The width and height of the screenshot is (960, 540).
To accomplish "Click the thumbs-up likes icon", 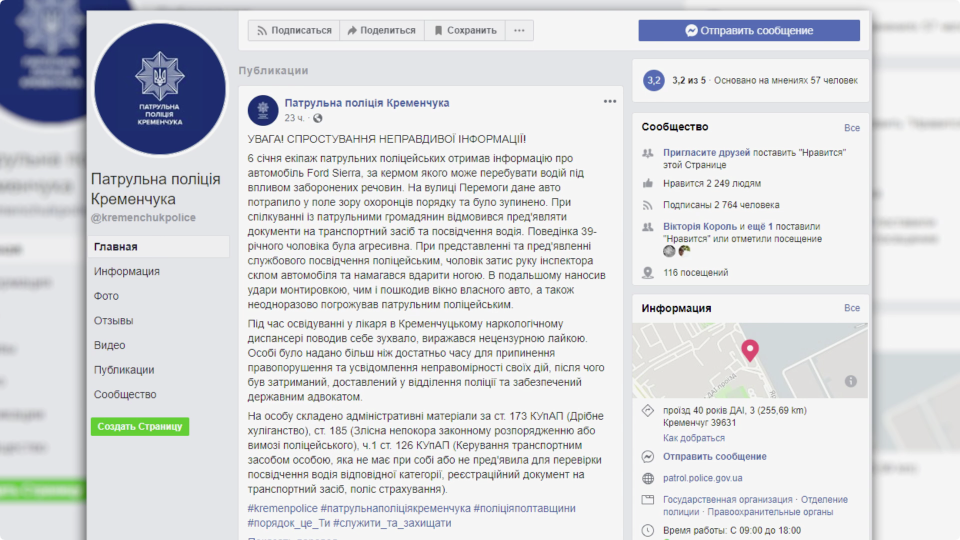I will pyautogui.click(x=648, y=183).
